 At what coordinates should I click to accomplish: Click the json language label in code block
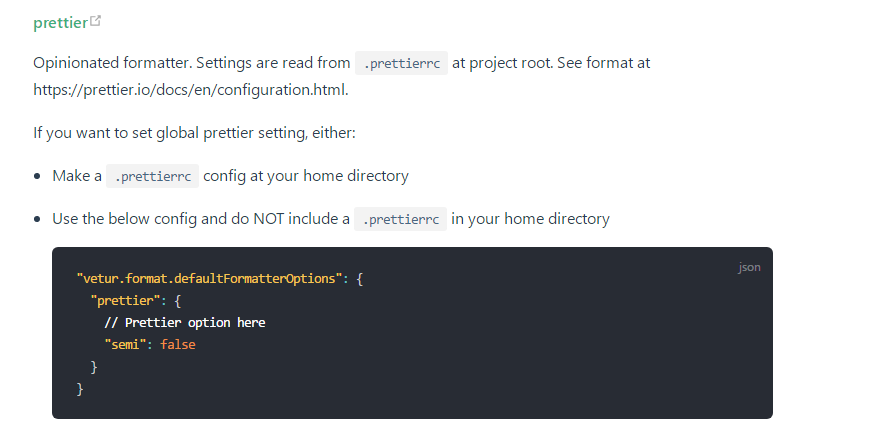pos(749,267)
